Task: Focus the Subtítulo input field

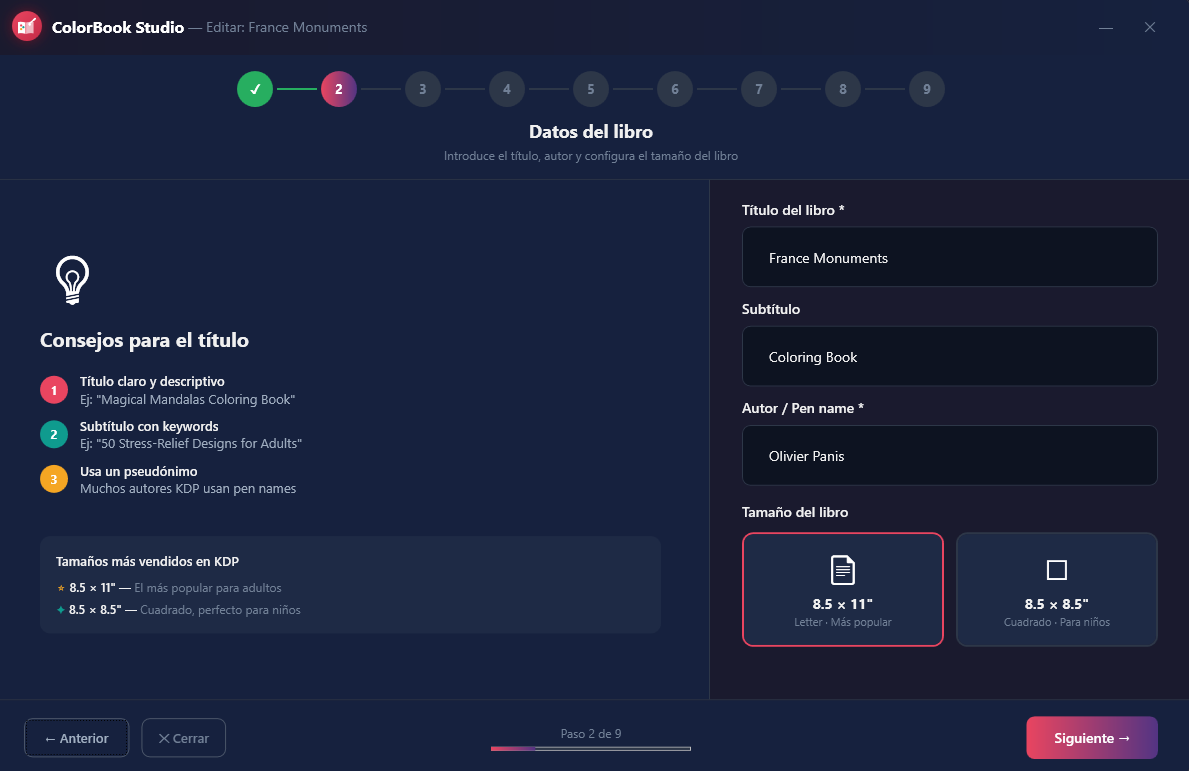Action: 949,356
